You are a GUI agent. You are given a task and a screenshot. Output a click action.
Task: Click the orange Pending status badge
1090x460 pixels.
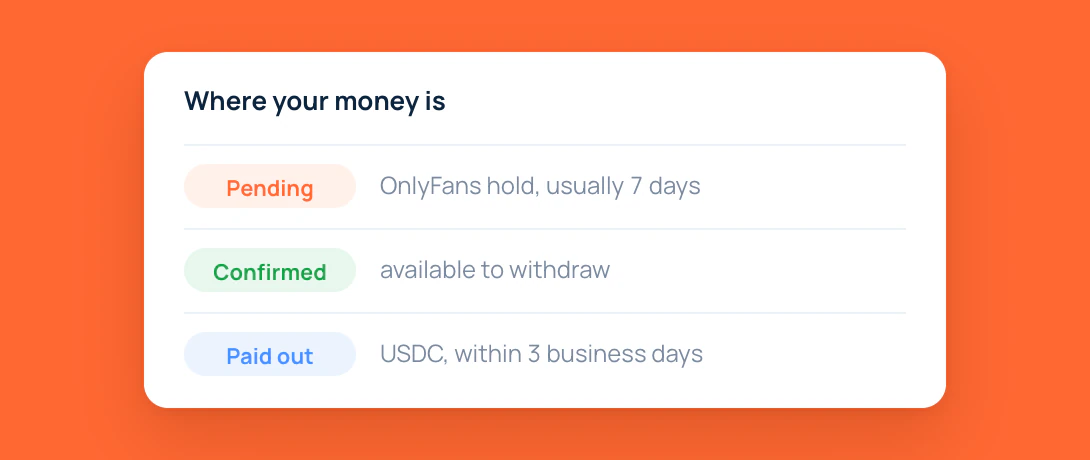[x=270, y=186]
